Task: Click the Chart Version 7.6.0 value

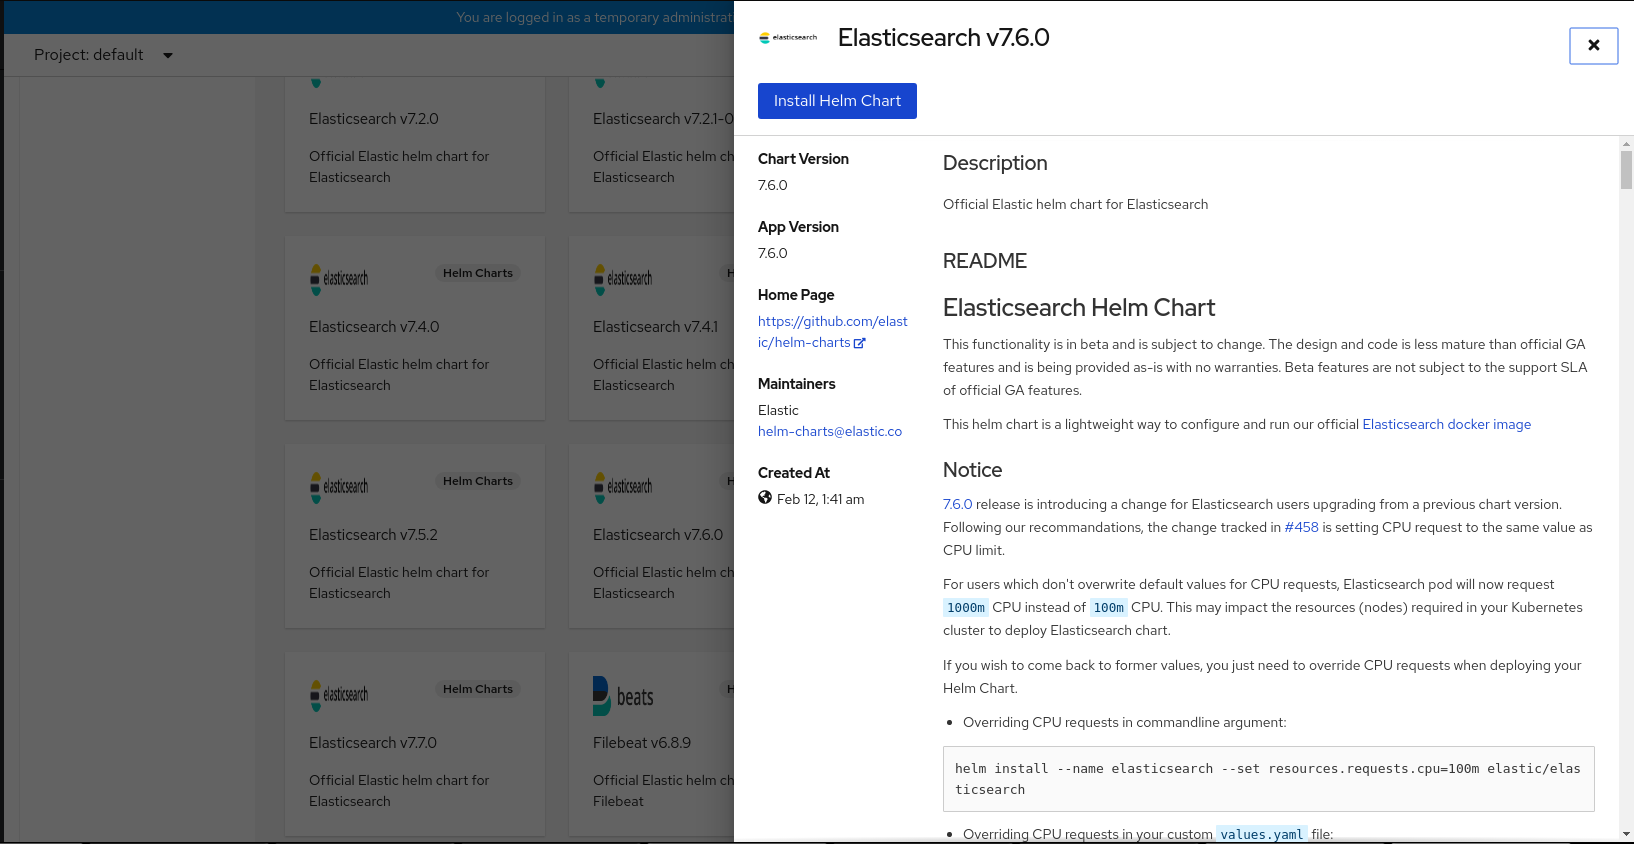Action: pyautogui.click(x=773, y=186)
